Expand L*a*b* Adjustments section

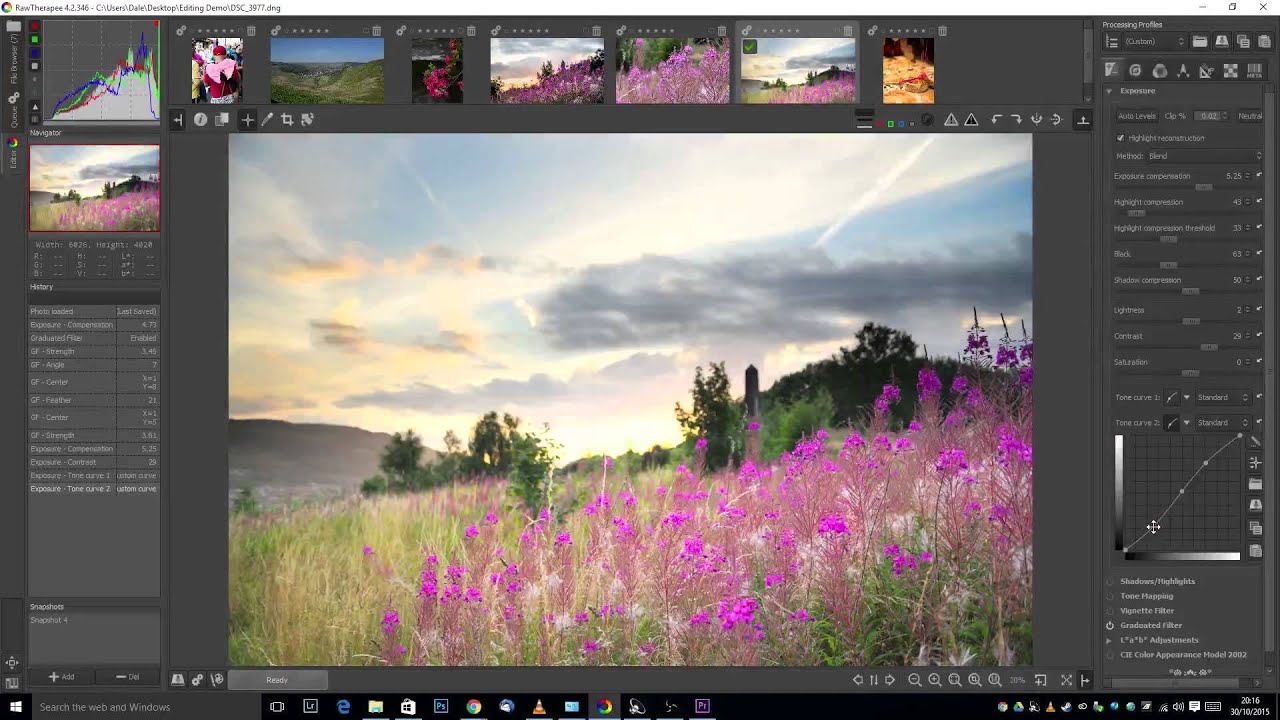1109,640
